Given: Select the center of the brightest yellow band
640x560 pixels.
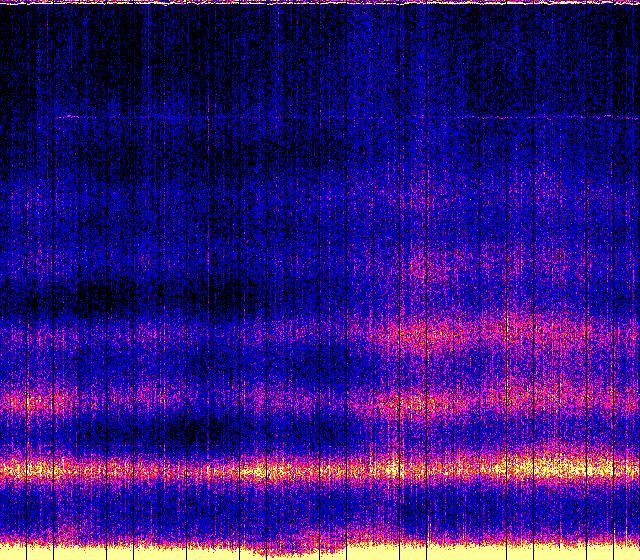Looking at the screenshot, I should pos(320,468).
